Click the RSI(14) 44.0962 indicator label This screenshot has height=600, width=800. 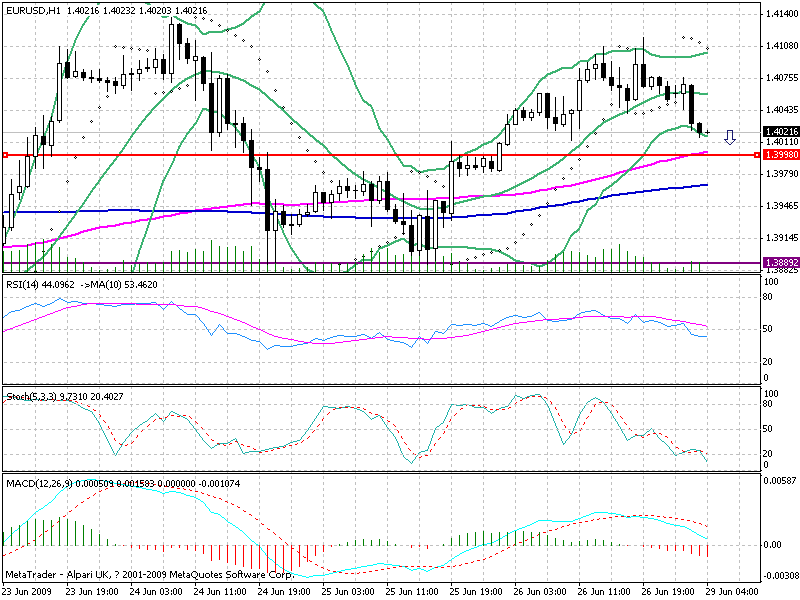pos(40,285)
